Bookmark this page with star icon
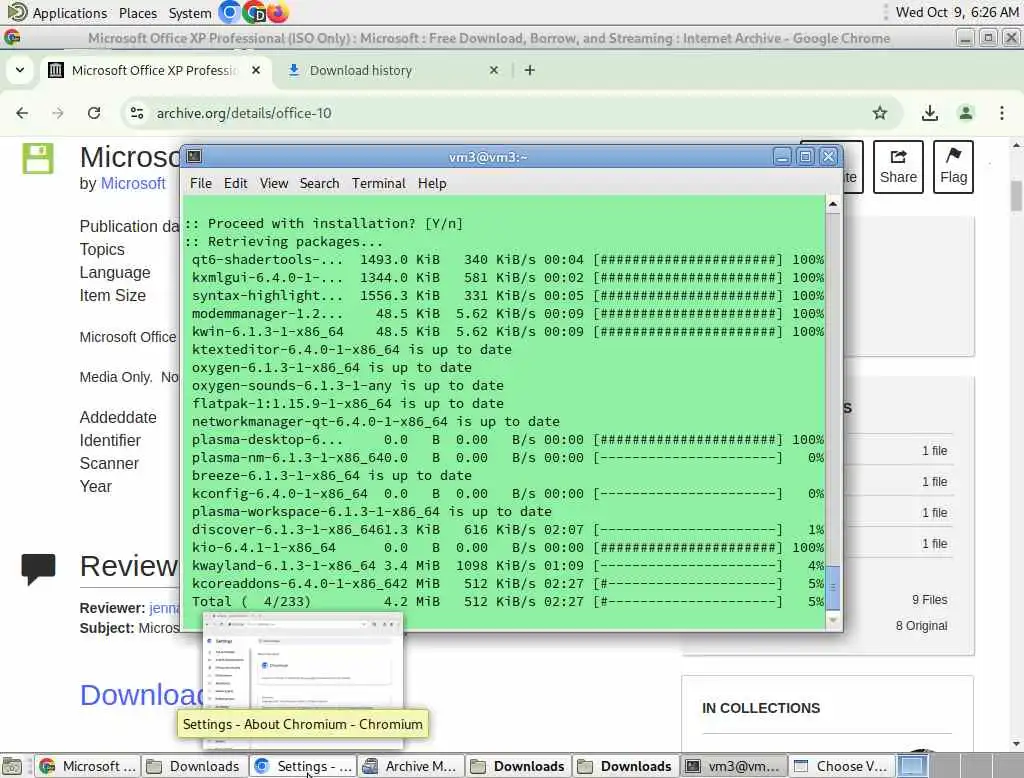The height and width of the screenshot is (778, 1024). point(880,113)
